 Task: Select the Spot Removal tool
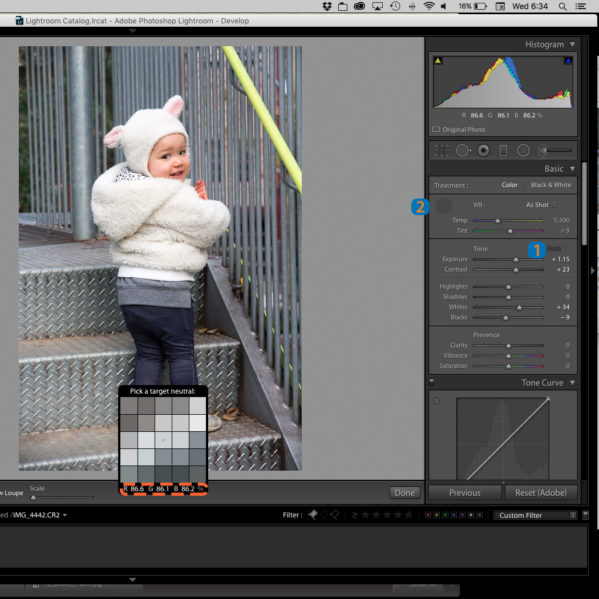(463, 151)
